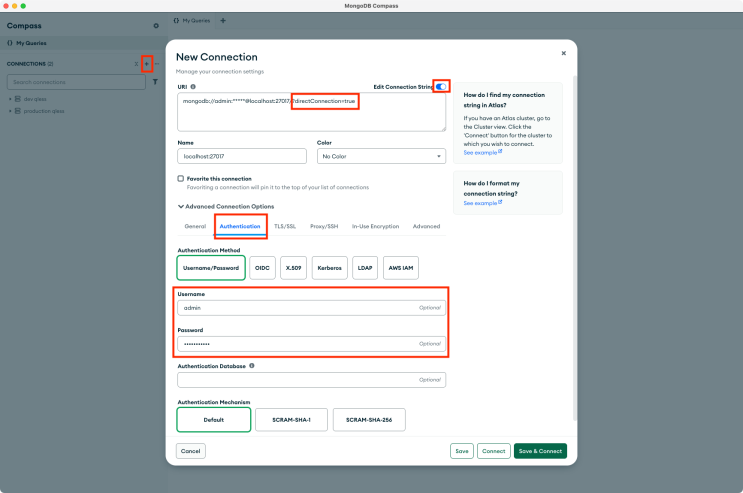Open Compass settings gear icon
This screenshot has height=493, width=743.
[156, 26]
